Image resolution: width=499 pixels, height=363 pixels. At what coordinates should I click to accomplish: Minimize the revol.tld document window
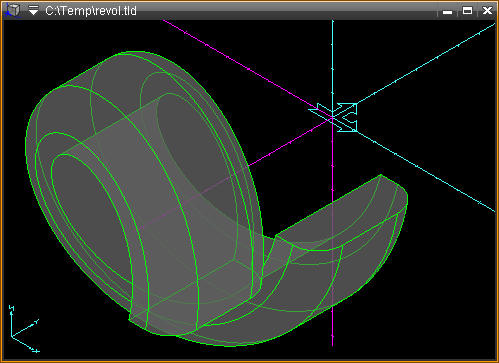click(447, 11)
